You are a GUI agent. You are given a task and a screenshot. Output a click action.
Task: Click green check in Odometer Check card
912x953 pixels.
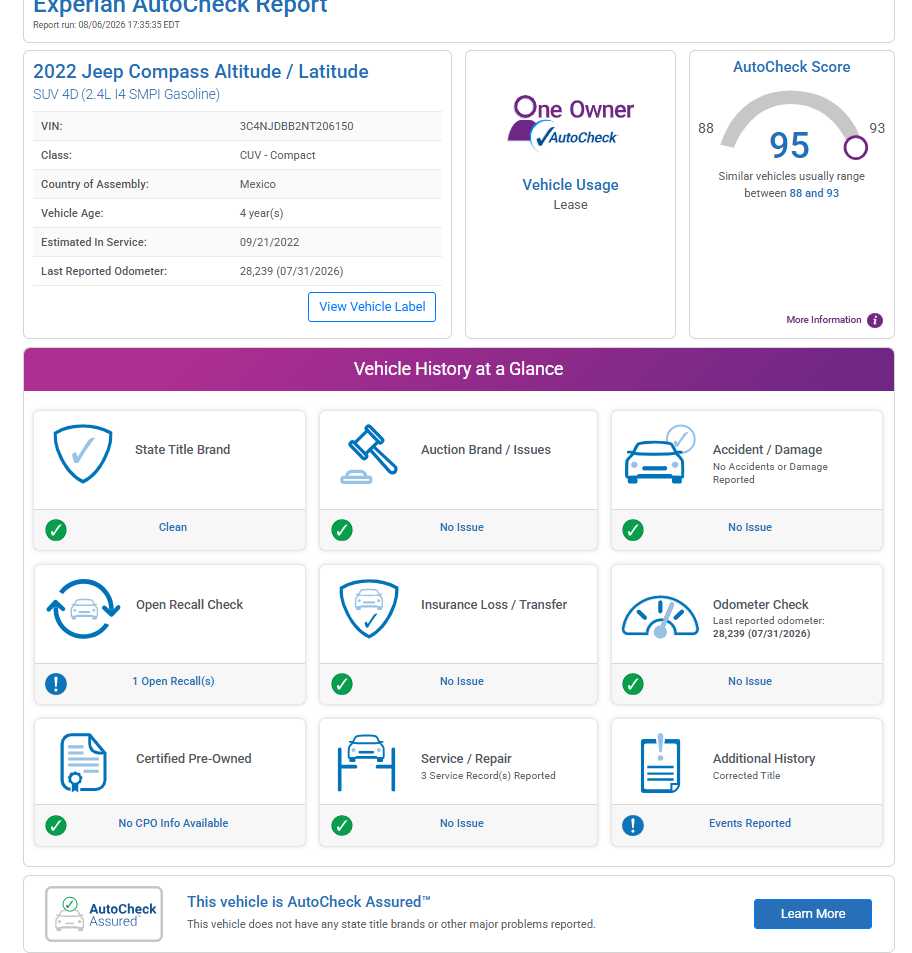(633, 684)
